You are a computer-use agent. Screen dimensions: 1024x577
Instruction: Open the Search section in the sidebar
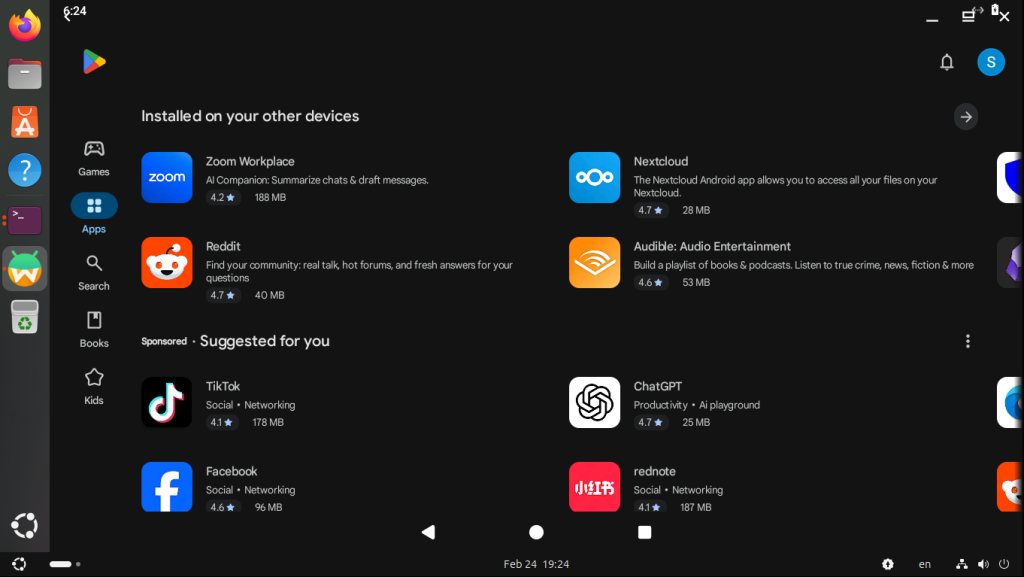[94, 271]
